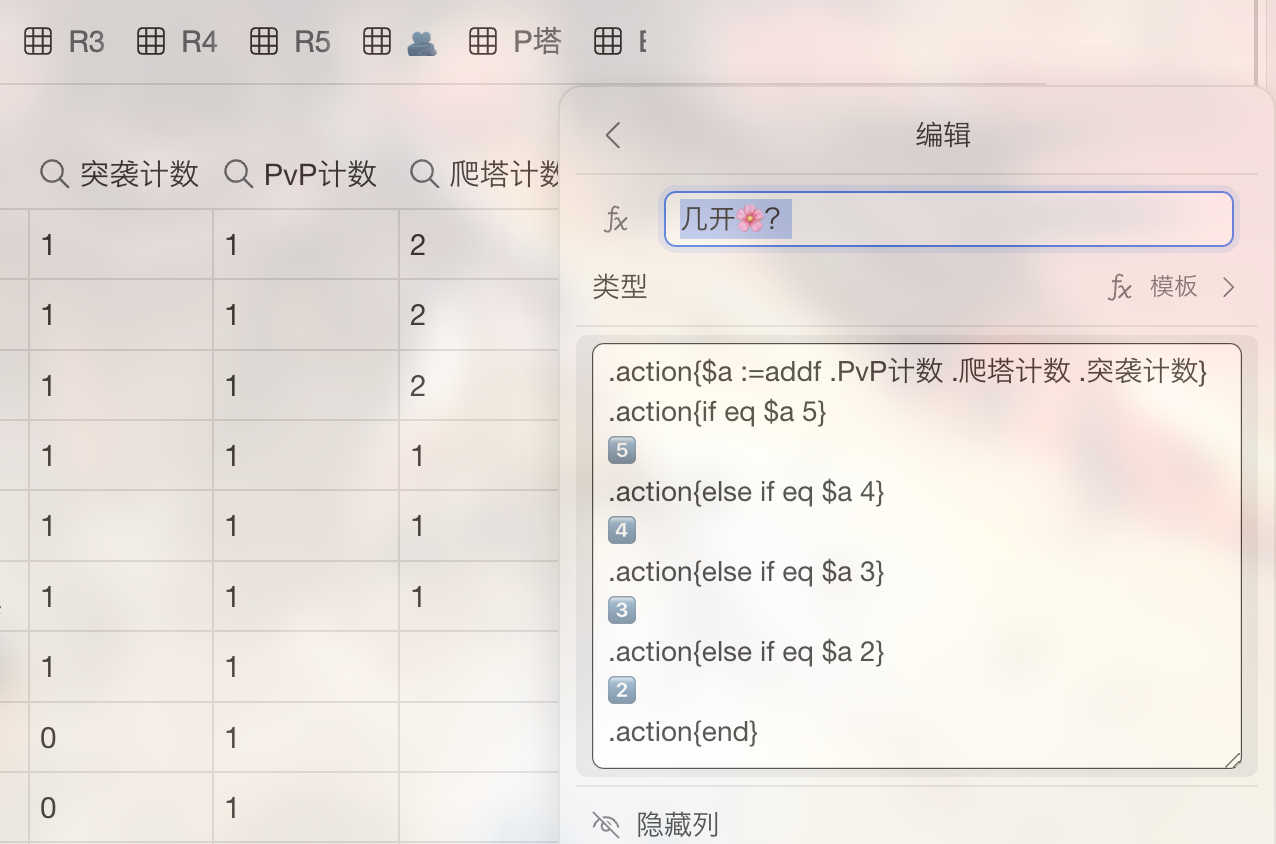The width and height of the screenshot is (1276, 844).
Task: Click the search icon of 突袭计数 column
Action: (x=54, y=174)
